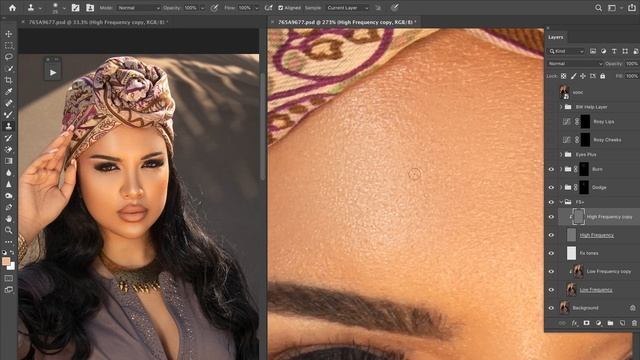640x360 pixels.
Task: Open the layer filter Kind dropdown
Action: pyautogui.click(x=566, y=51)
